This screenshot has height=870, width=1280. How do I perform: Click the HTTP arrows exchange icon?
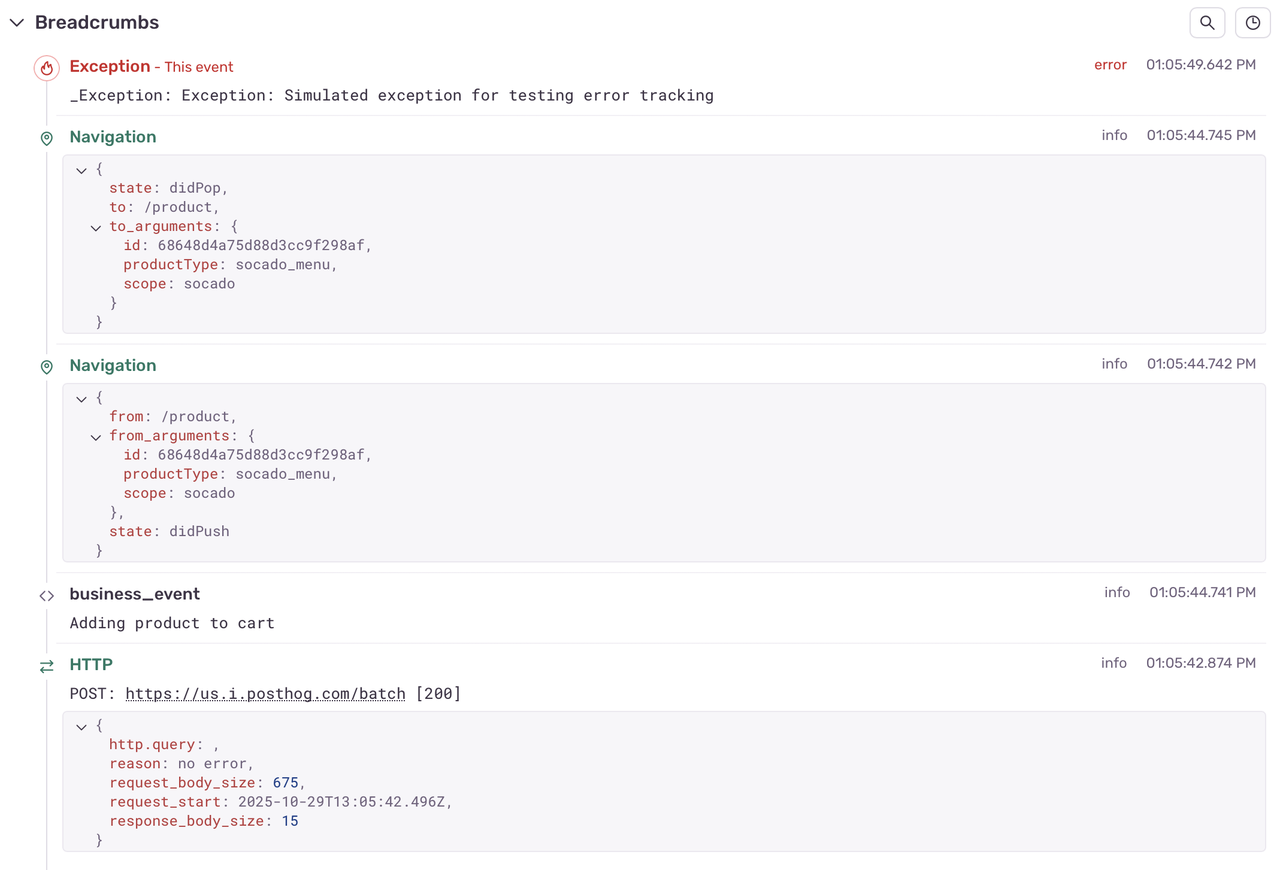point(46,666)
